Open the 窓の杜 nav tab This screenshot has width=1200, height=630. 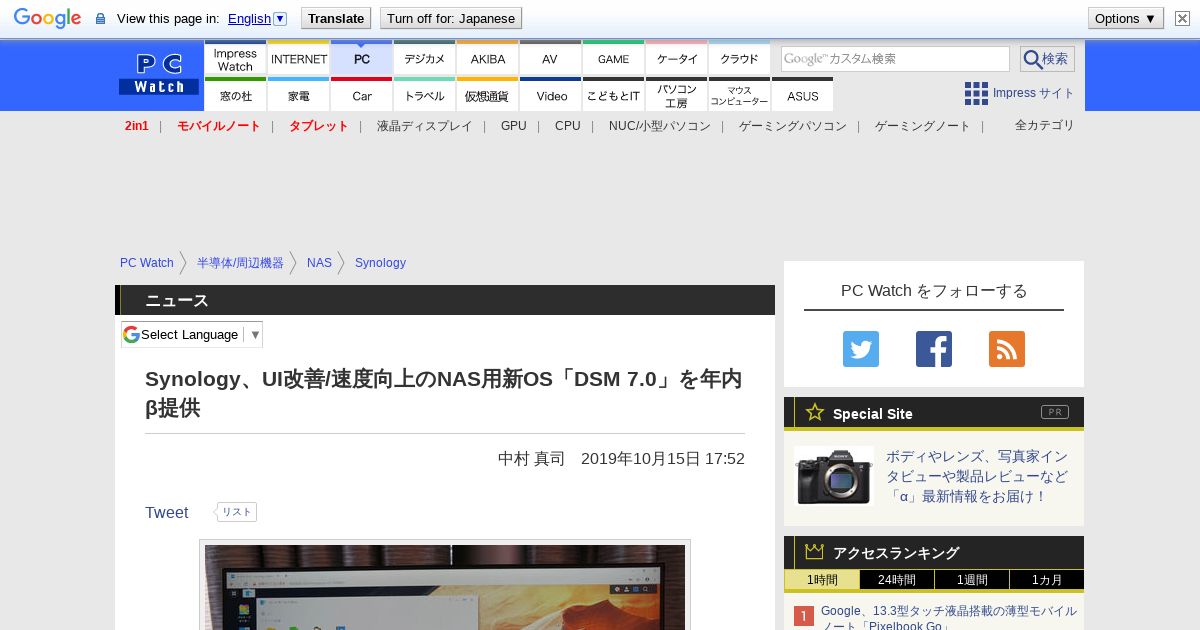pos(235,95)
